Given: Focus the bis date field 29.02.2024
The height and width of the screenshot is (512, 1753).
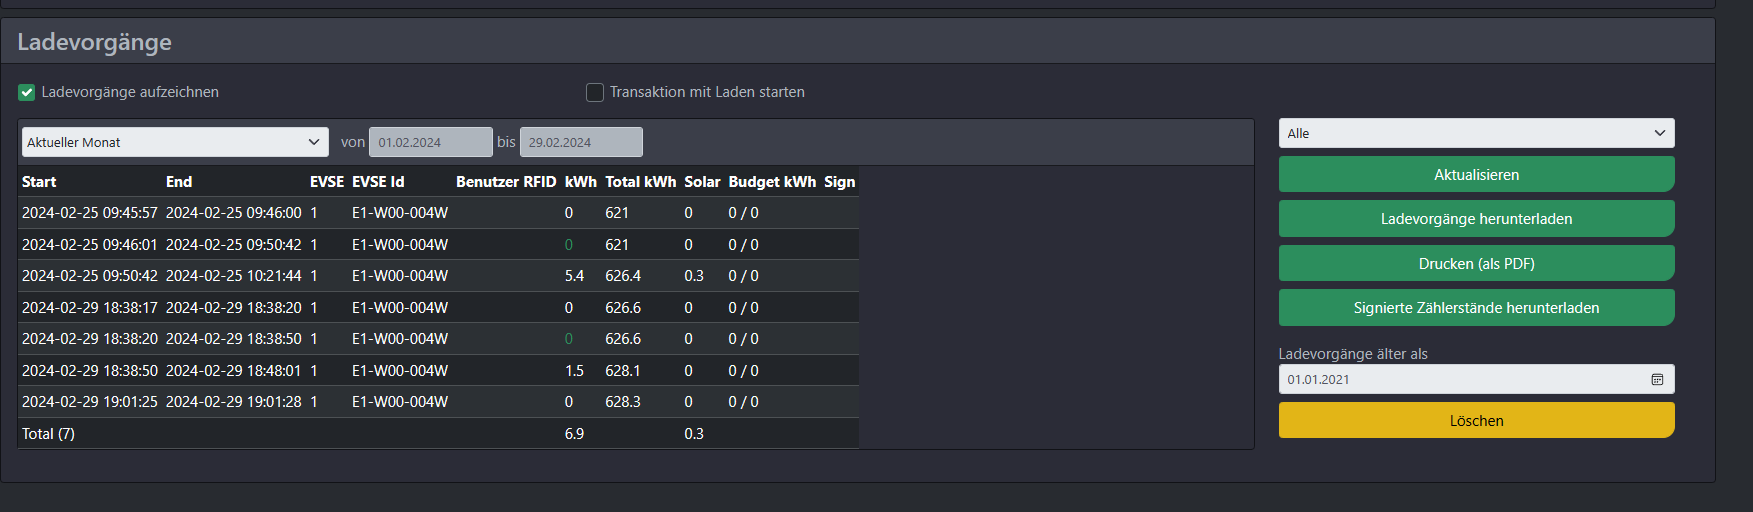Looking at the screenshot, I should [x=581, y=142].
